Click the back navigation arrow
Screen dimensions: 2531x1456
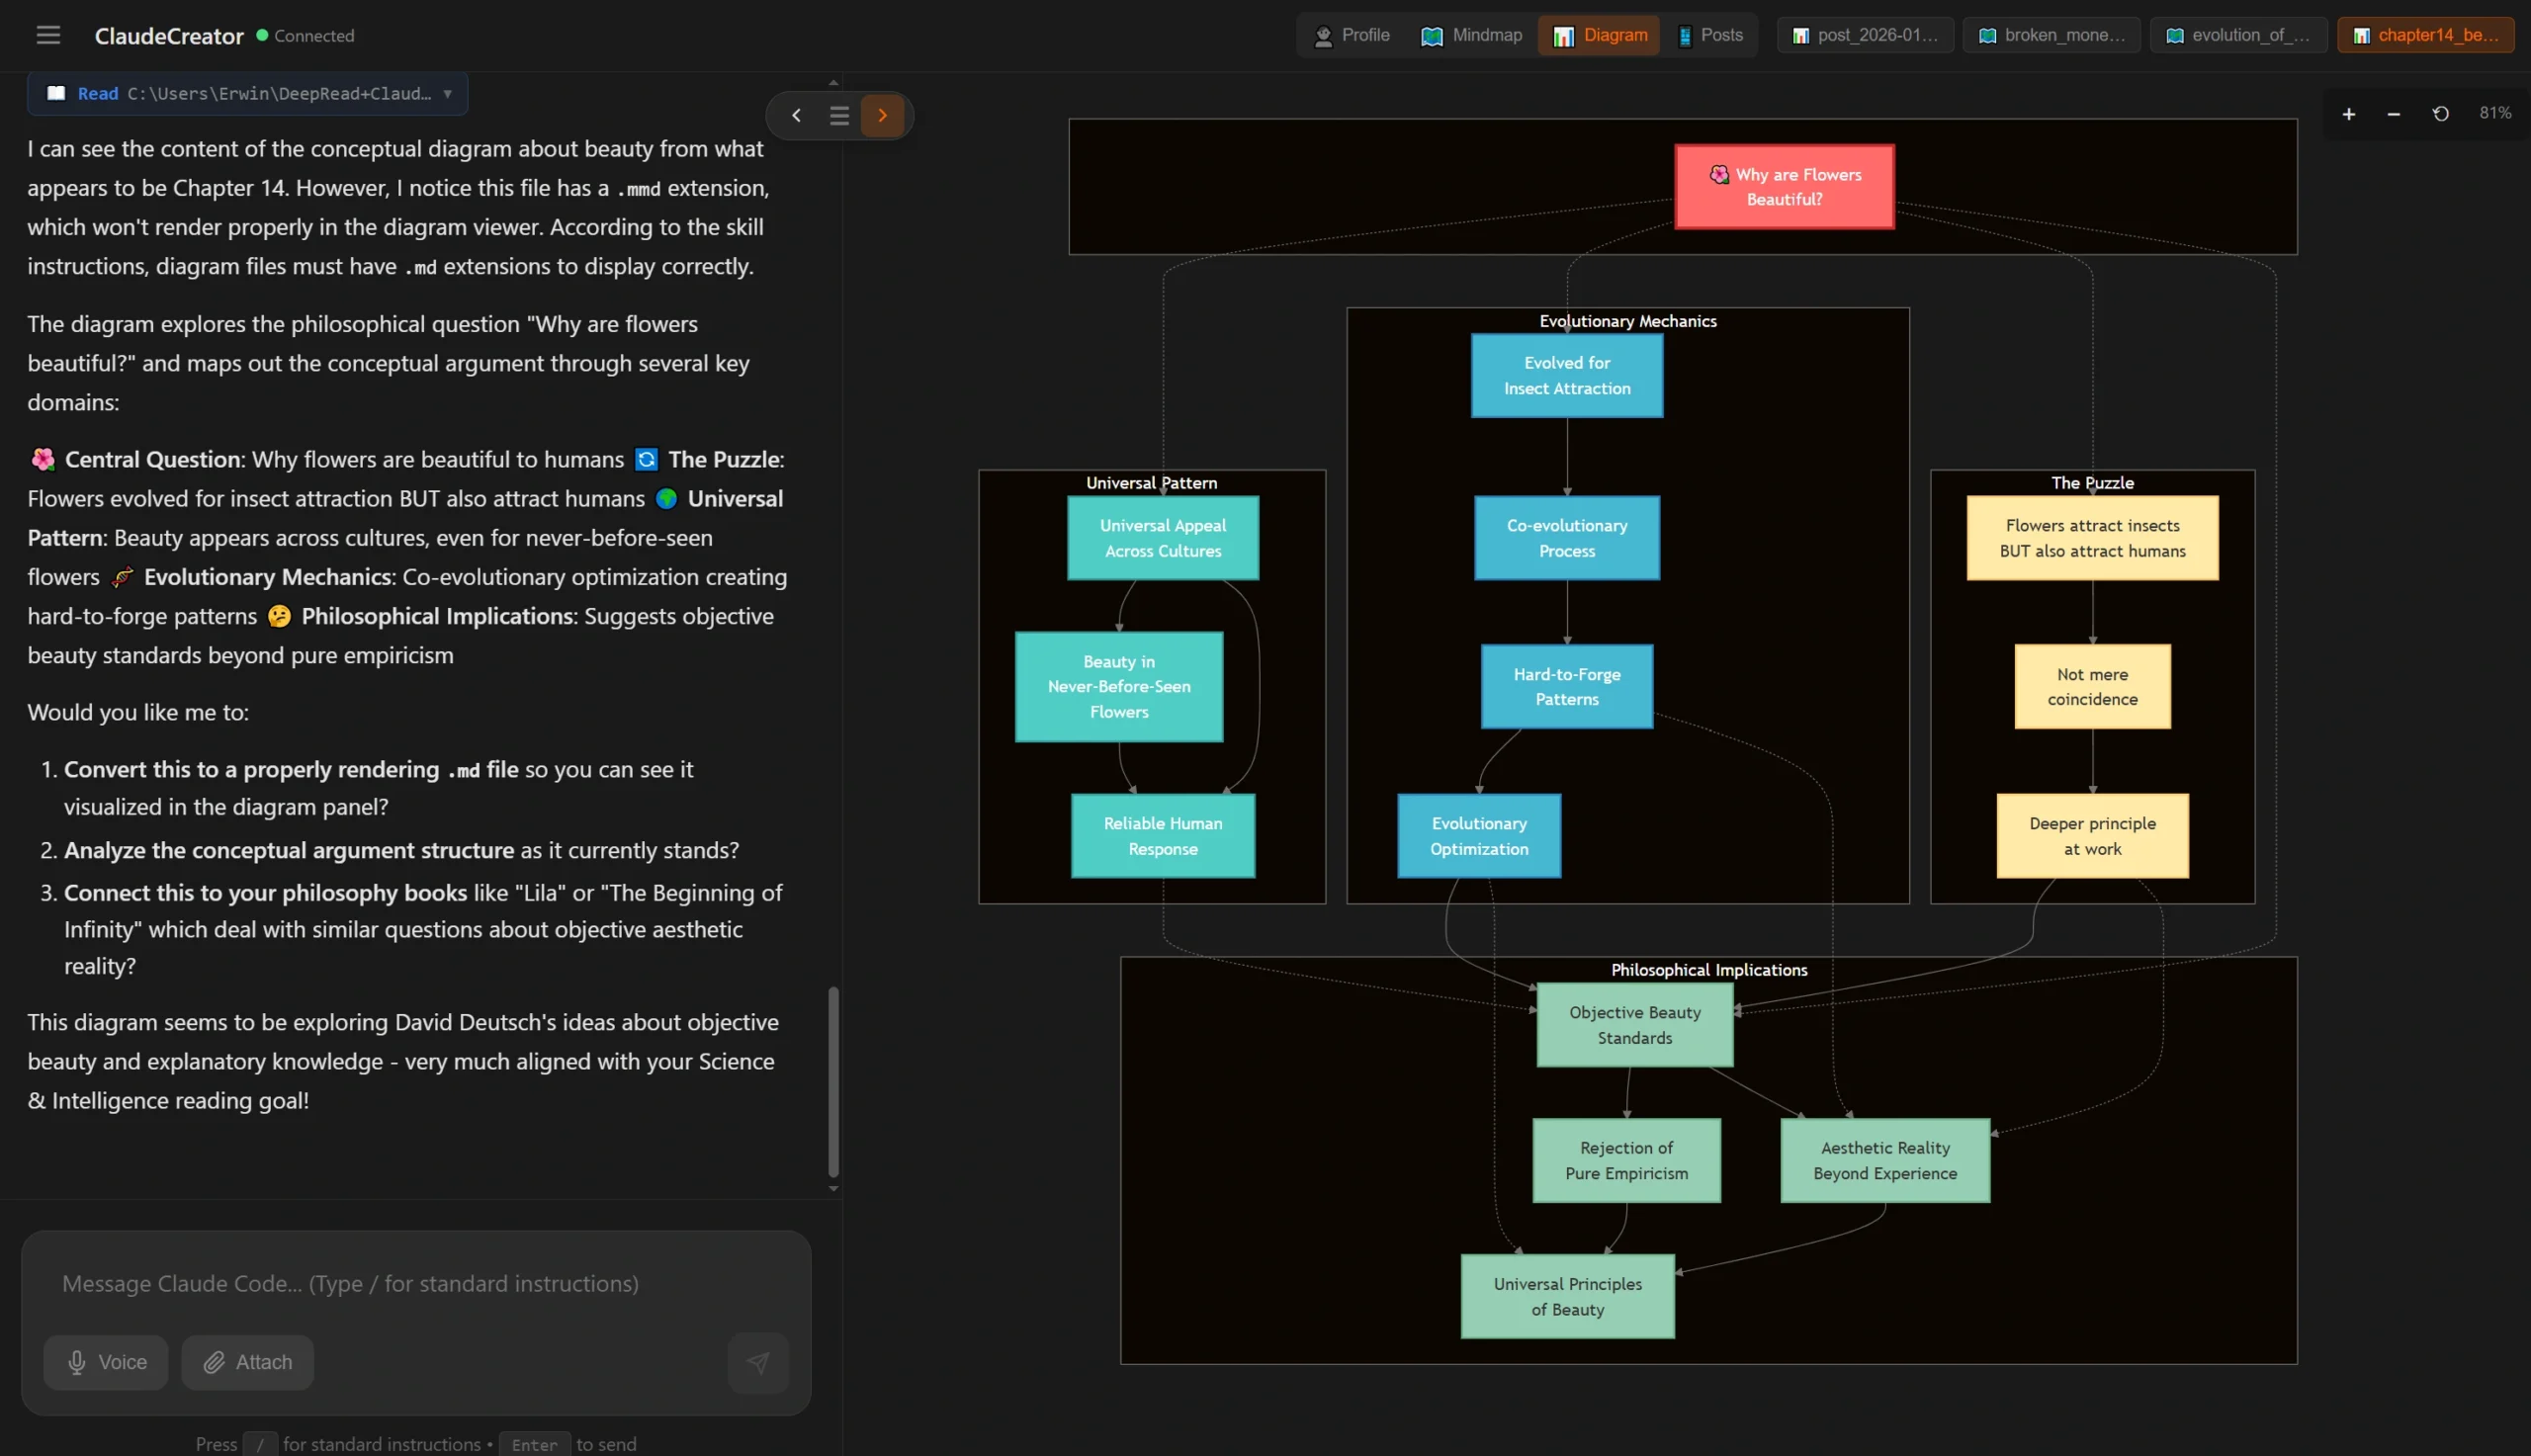tap(796, 115)
